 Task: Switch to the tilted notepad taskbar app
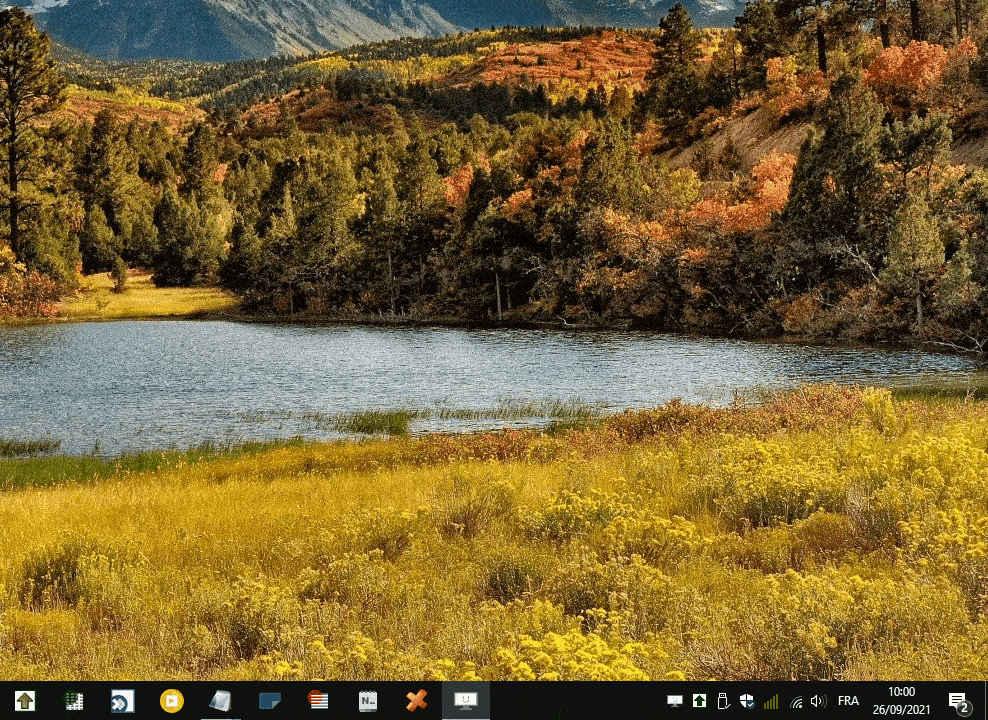(x=221, y=700)
